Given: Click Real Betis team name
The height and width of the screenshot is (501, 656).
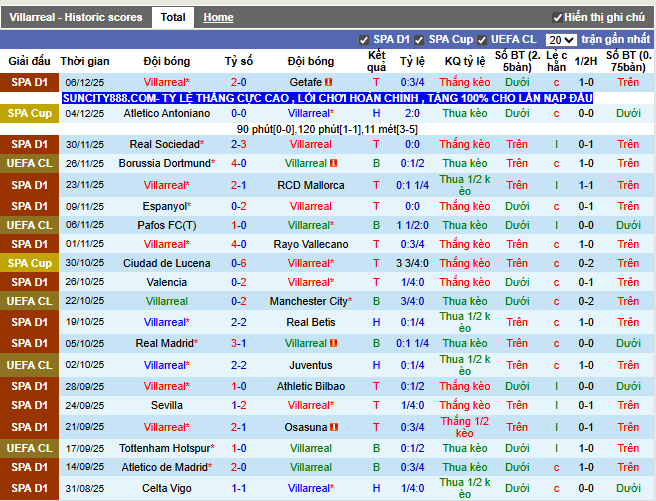Looking at the screenshot, I should tap(311, 322).
